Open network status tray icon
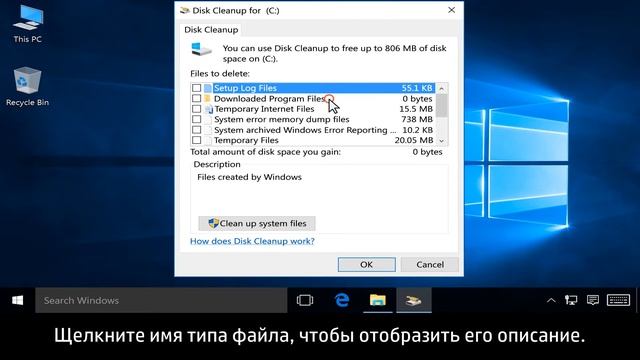The width and height of the screenshot is (640, 360). (x=571, y=300)
